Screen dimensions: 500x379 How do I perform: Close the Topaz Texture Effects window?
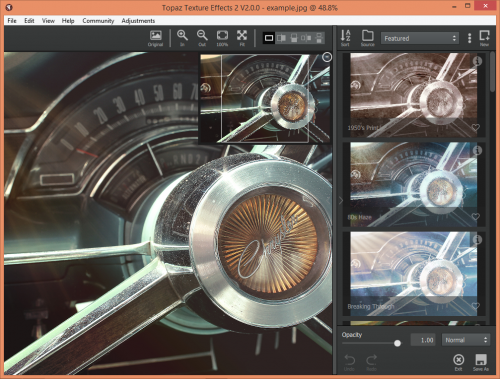tap(486, 6)
